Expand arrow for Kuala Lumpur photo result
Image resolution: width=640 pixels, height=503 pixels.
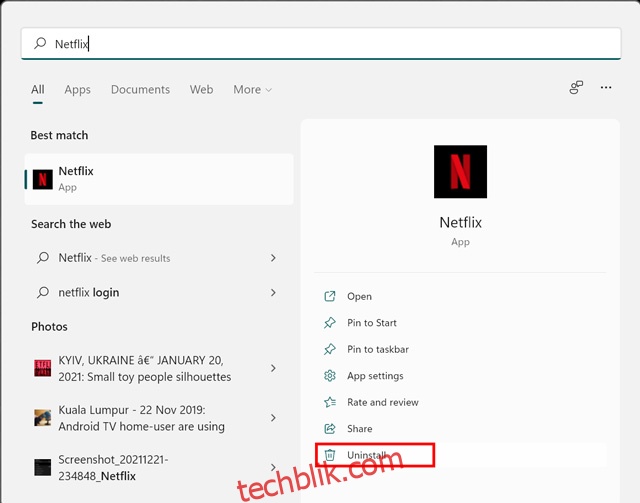click(x=273, y=418)
